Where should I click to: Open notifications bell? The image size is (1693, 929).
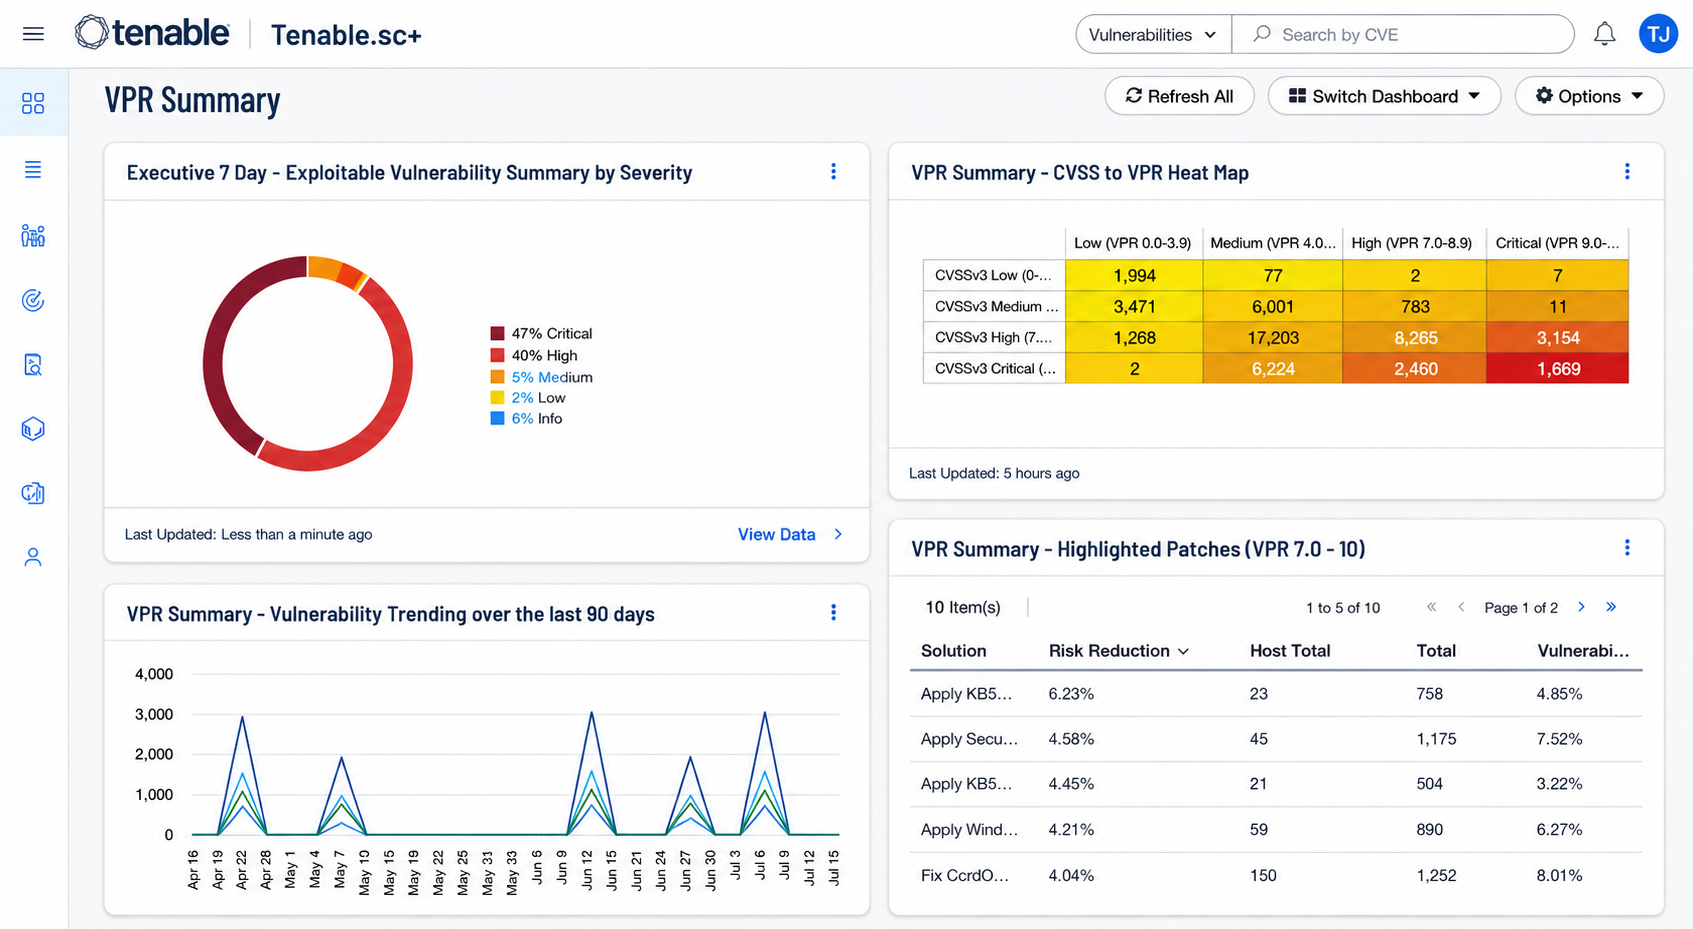[1604, 34]
